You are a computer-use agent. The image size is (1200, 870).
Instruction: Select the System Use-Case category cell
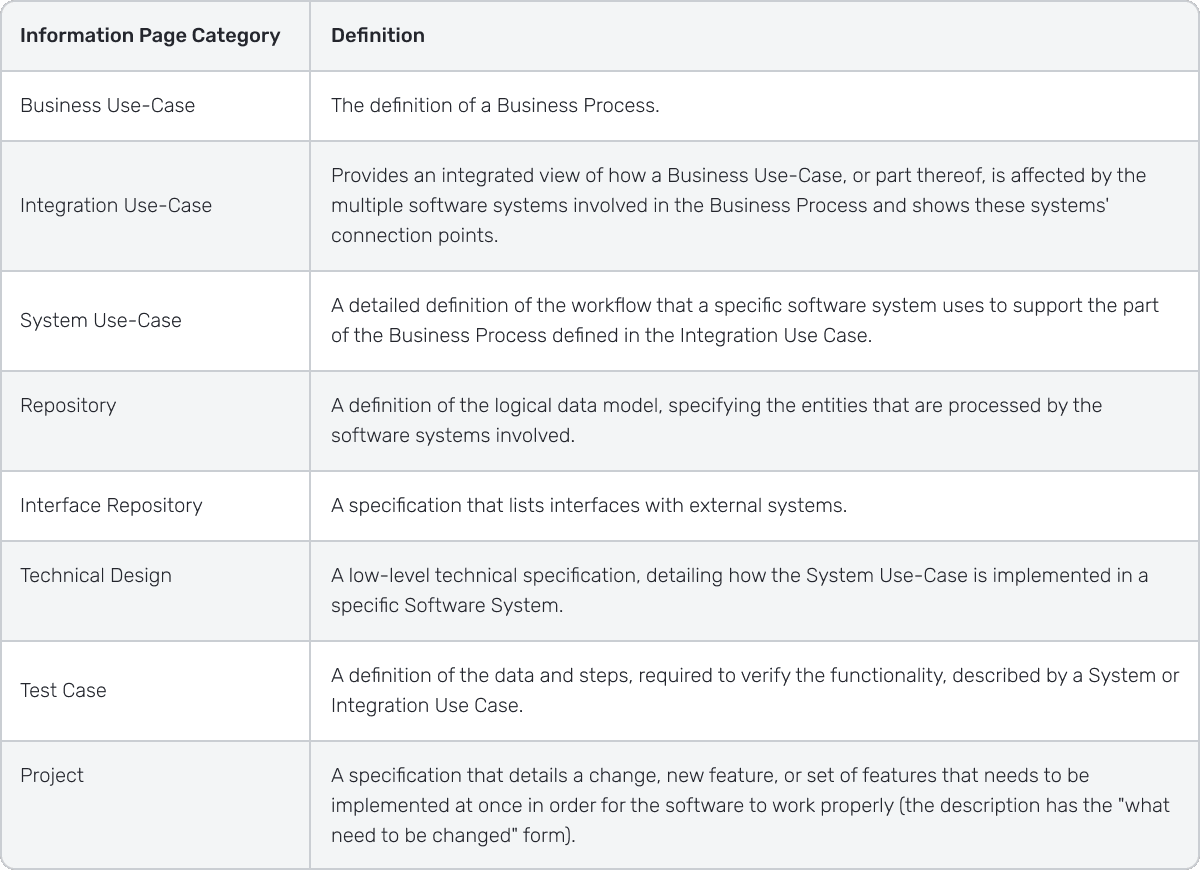pos(101,320)
